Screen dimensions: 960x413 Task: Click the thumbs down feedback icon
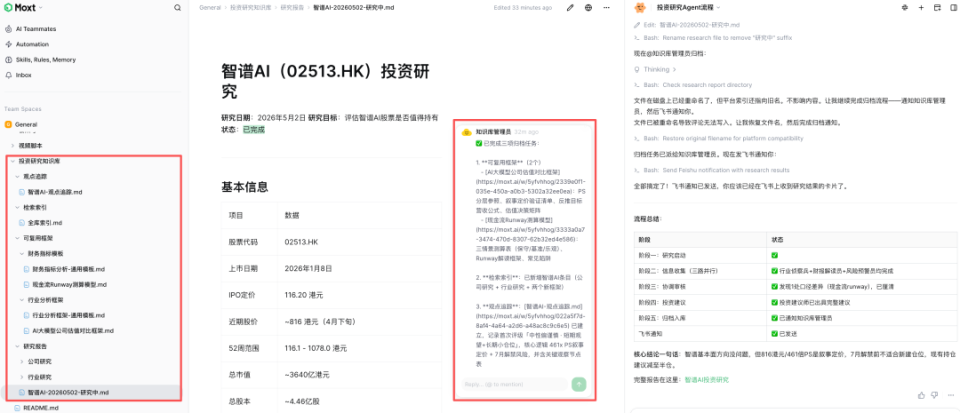(934, 395)
